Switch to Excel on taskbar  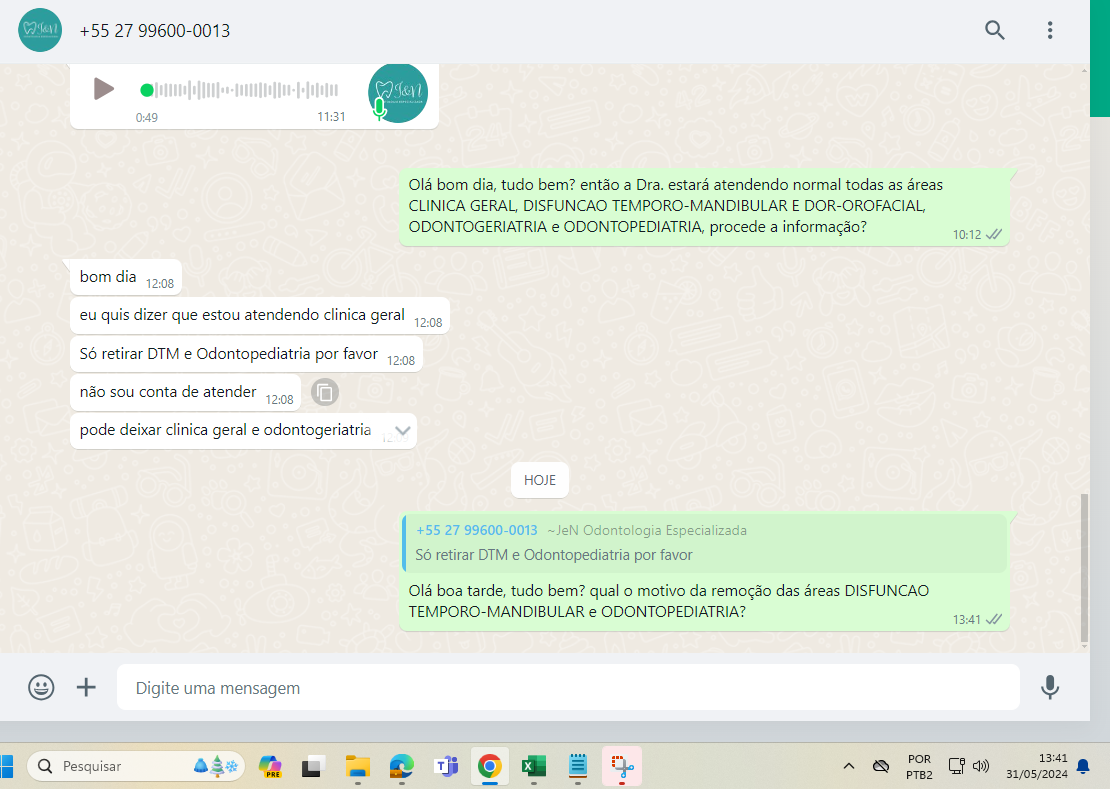534,766
